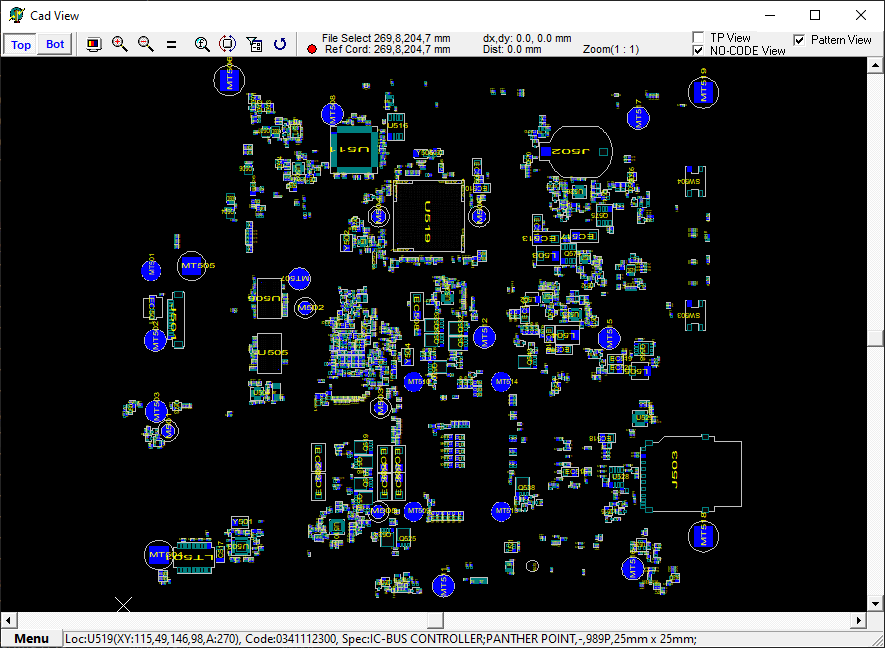Click the red Ref Cord indicator dot
The width and height of the screenshot is (885, 648).
312,49
